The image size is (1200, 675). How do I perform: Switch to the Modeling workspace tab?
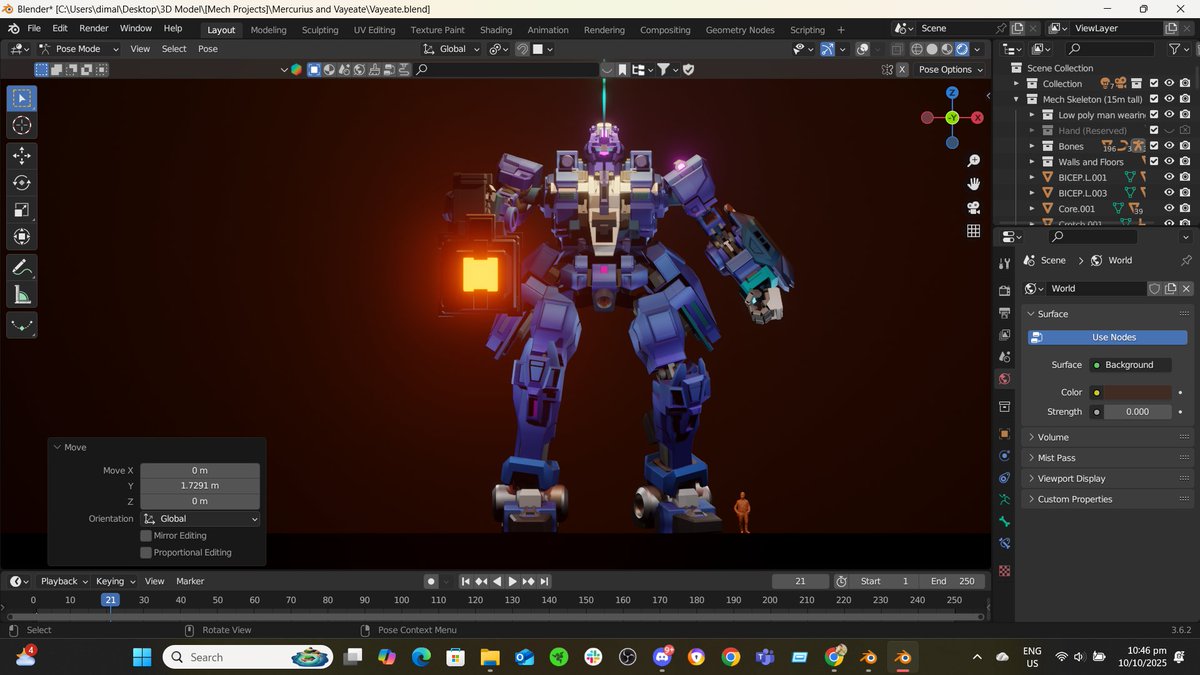(268, 30)
